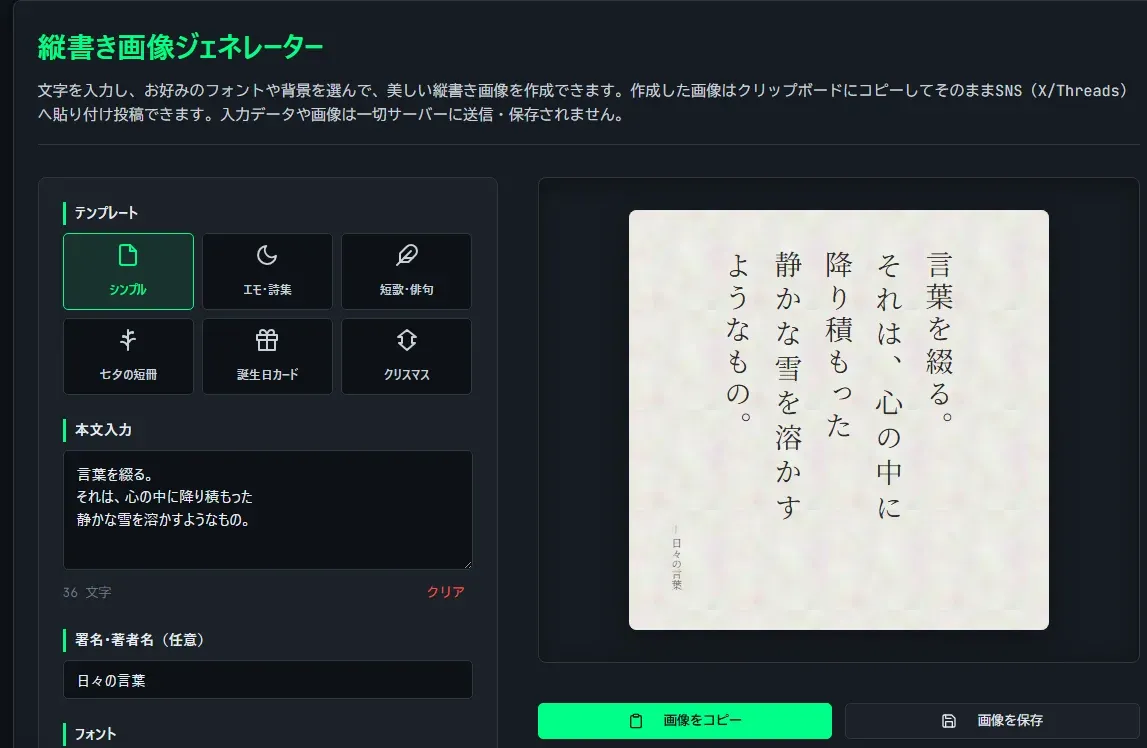The height and width of the screenshot is (748, 1147).
Task: Choose the エモ・詩集 moon template
Action: point(267,271)
